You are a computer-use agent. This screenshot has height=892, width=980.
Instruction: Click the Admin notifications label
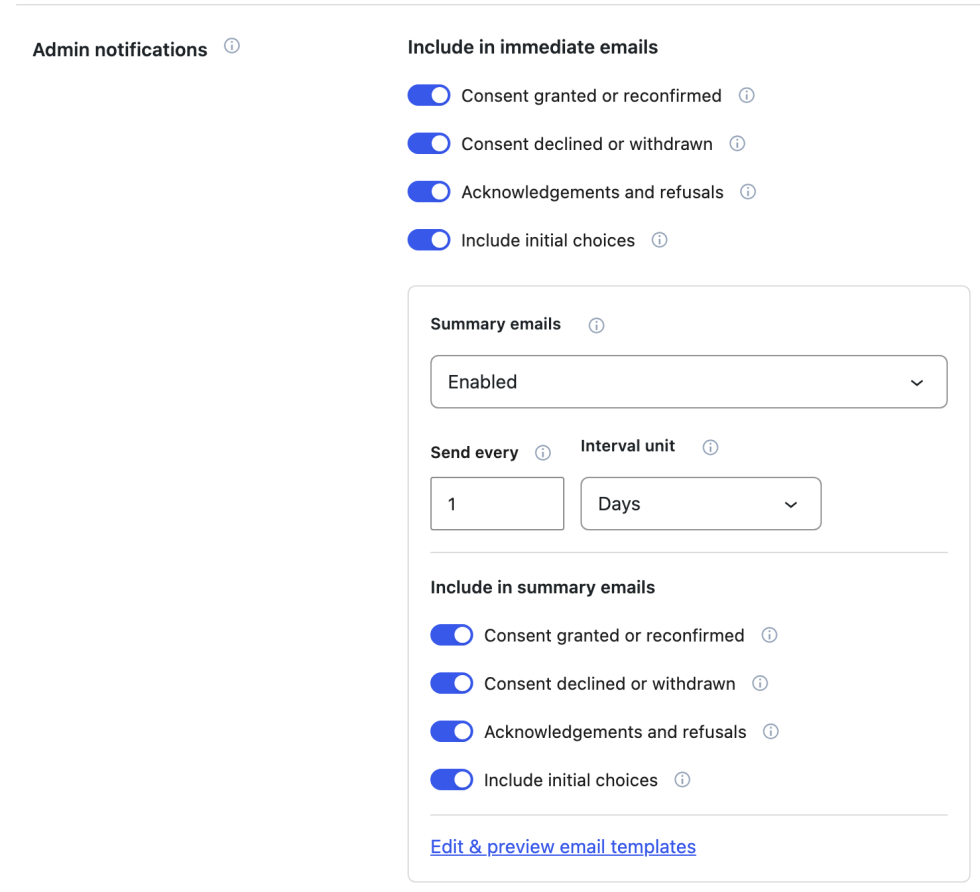click(x=120, y=49)
